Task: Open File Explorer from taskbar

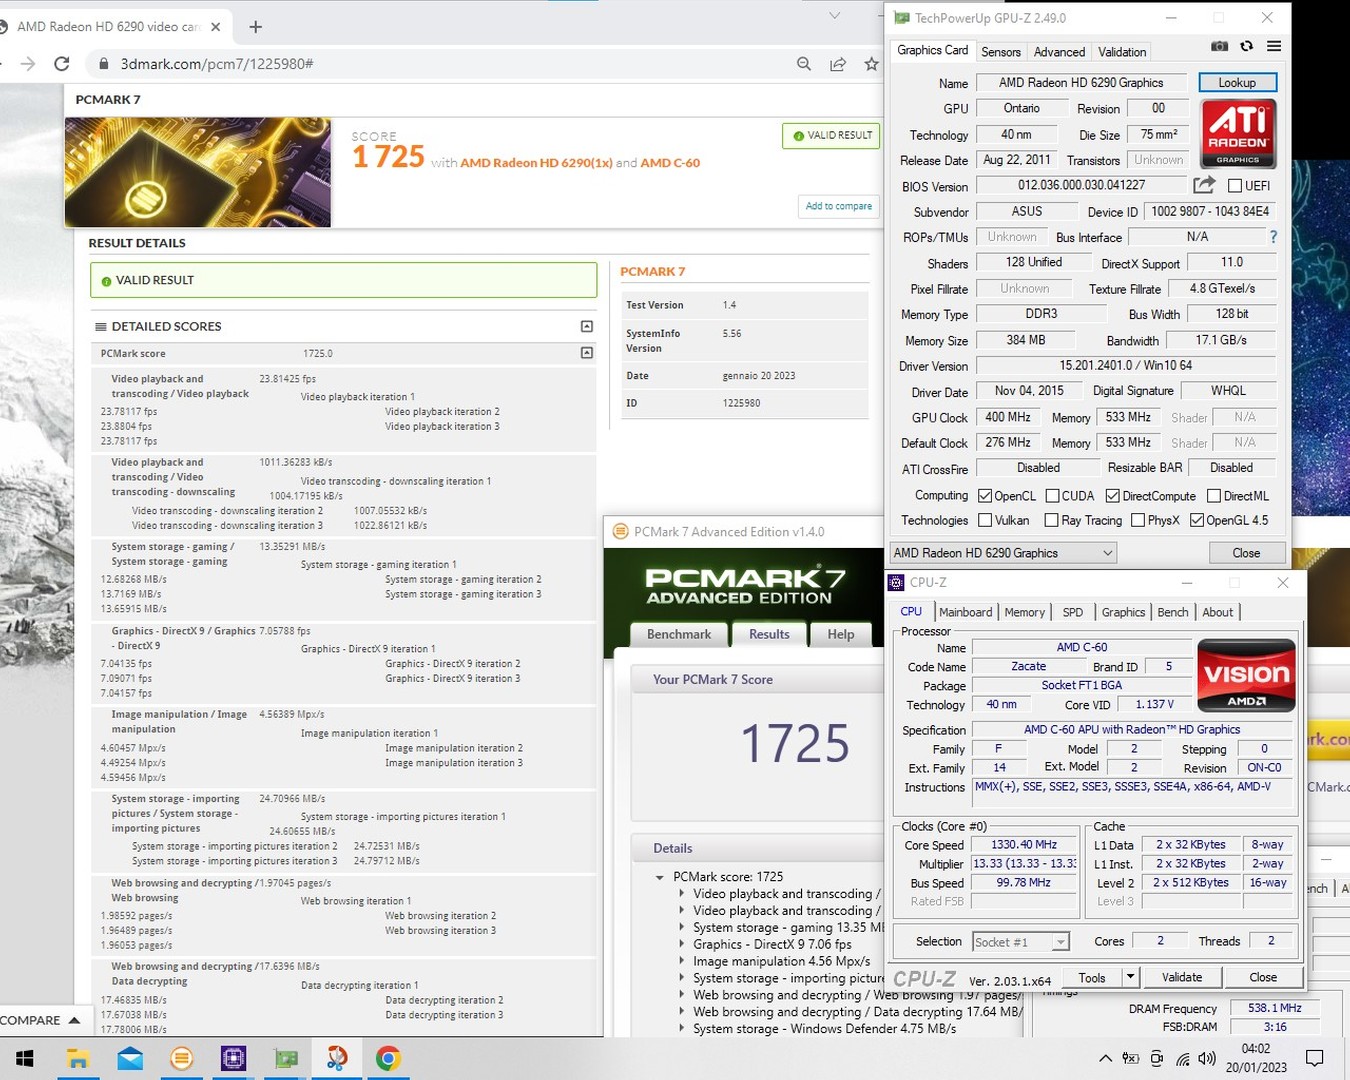Action: coord(78,1058)
